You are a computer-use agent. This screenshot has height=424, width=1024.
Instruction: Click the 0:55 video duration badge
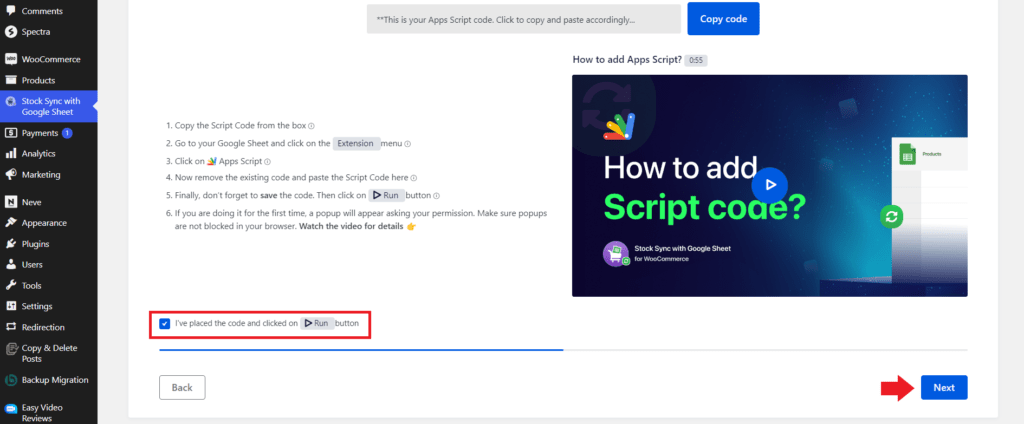696,60
